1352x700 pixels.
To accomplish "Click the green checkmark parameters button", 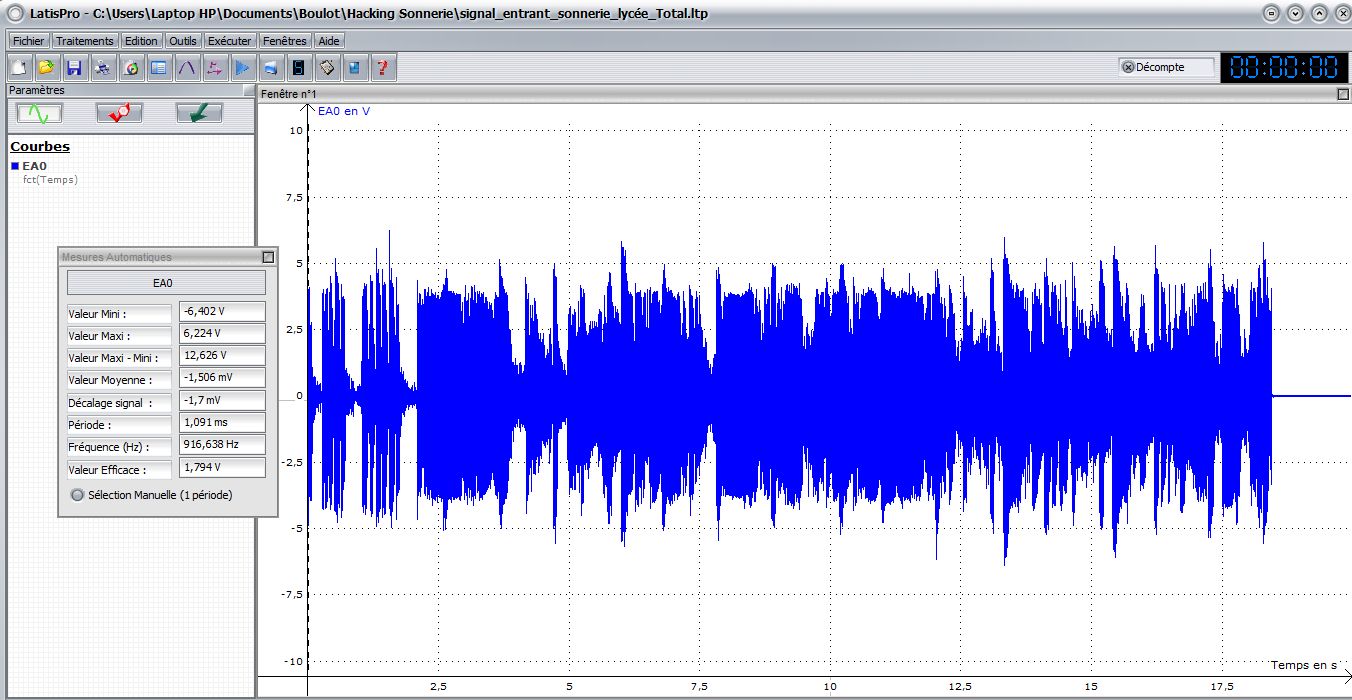I will tap(199, 113).
